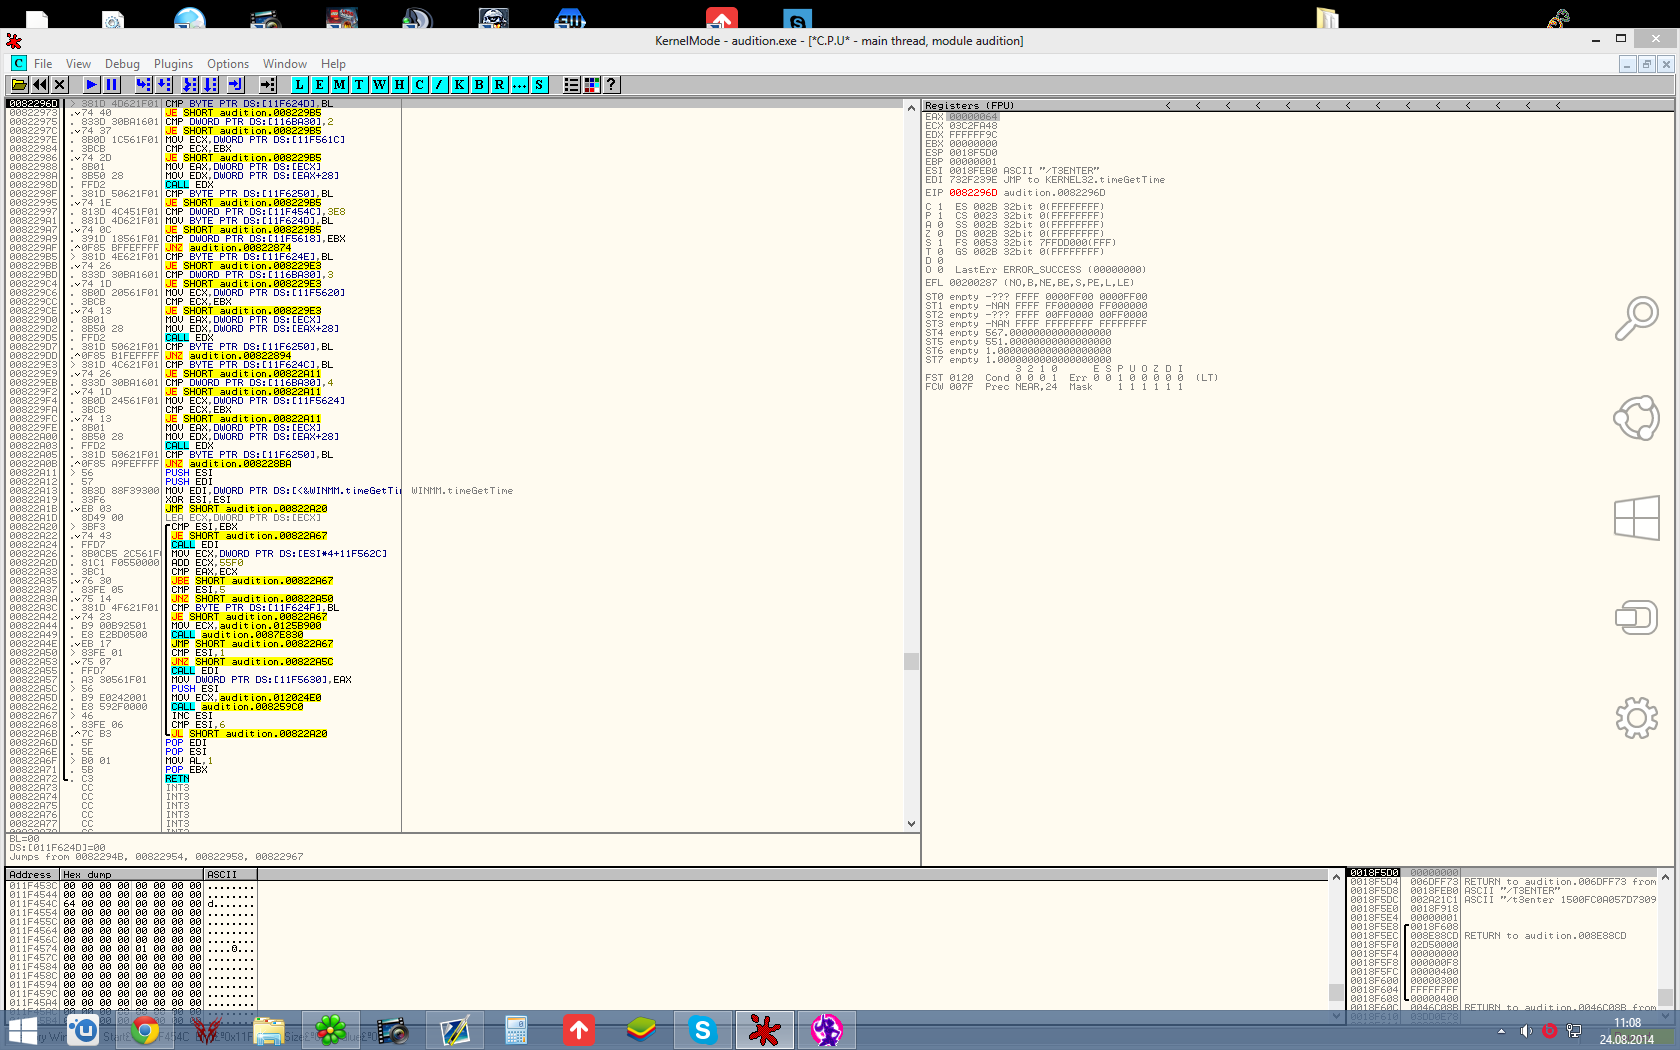Open ICQ green flower icon on taskbar
Viewport: 1680px width, 1050px height.
click(x=330, y=1030)
